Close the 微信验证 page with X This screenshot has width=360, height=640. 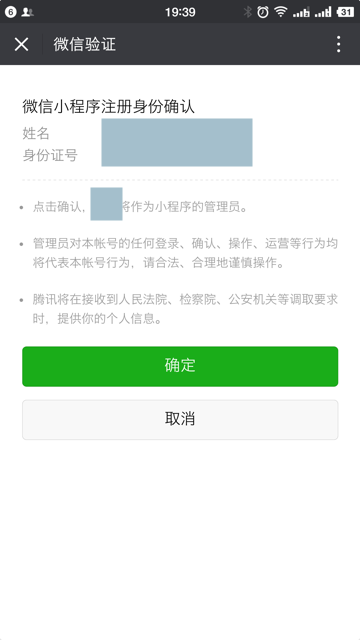click(x=21, y=44)
